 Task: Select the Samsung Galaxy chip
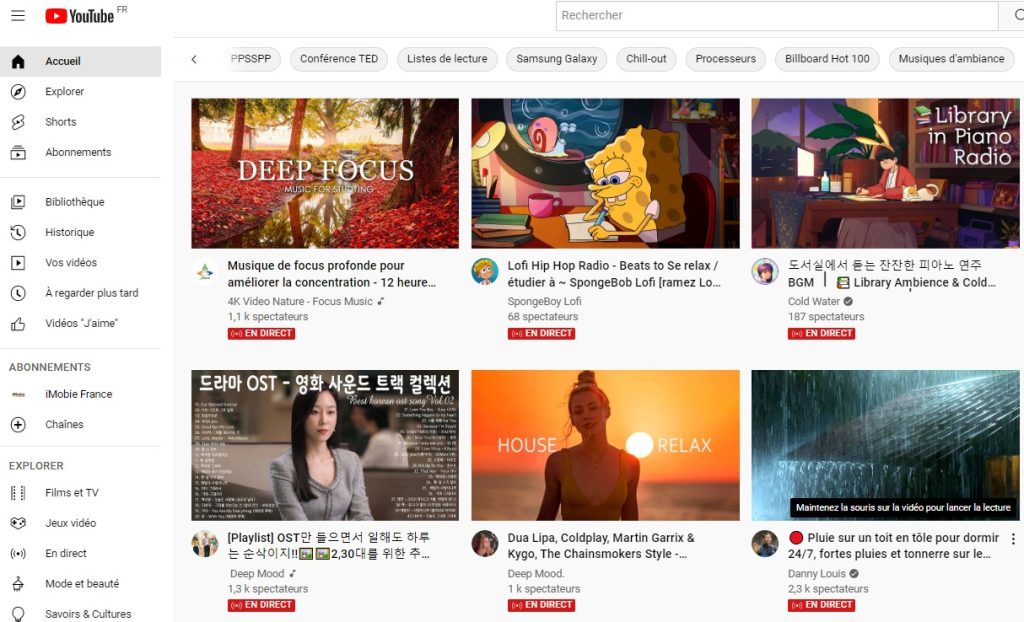coord(556,59)
